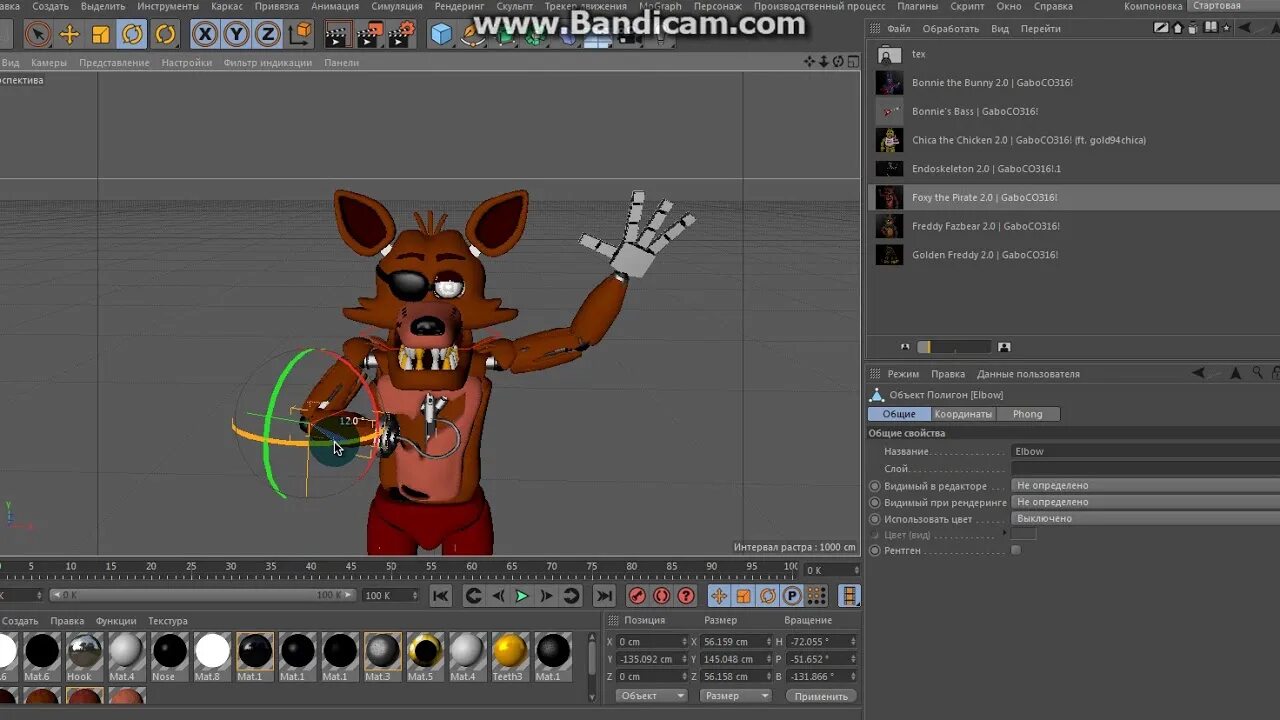Open keyframe selection question icon
This screenshot has width=1280, height=720.
686,596
